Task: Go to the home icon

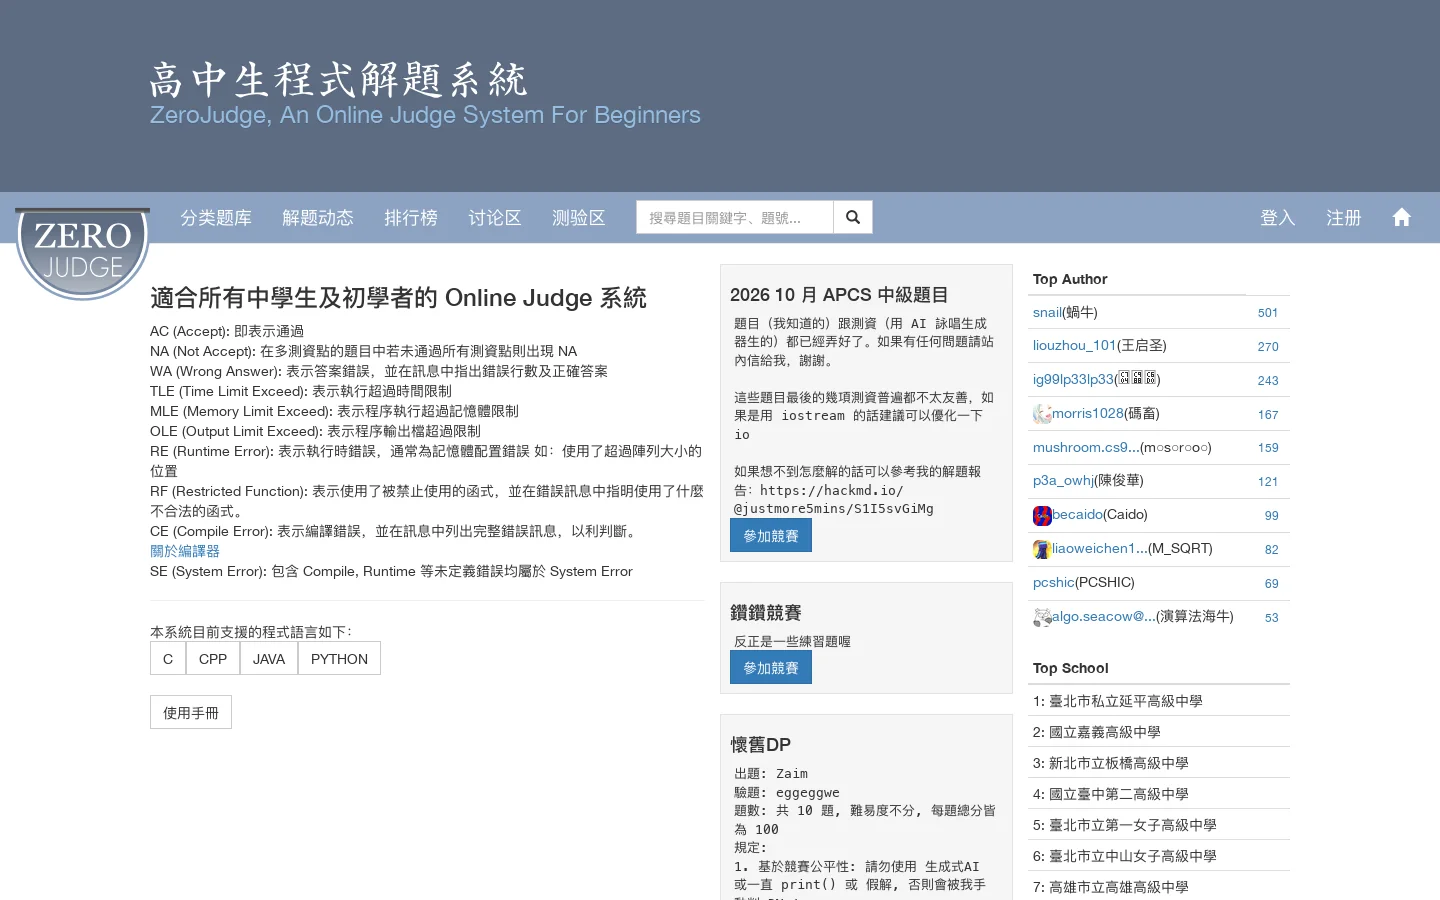Action: [1402, 217]
